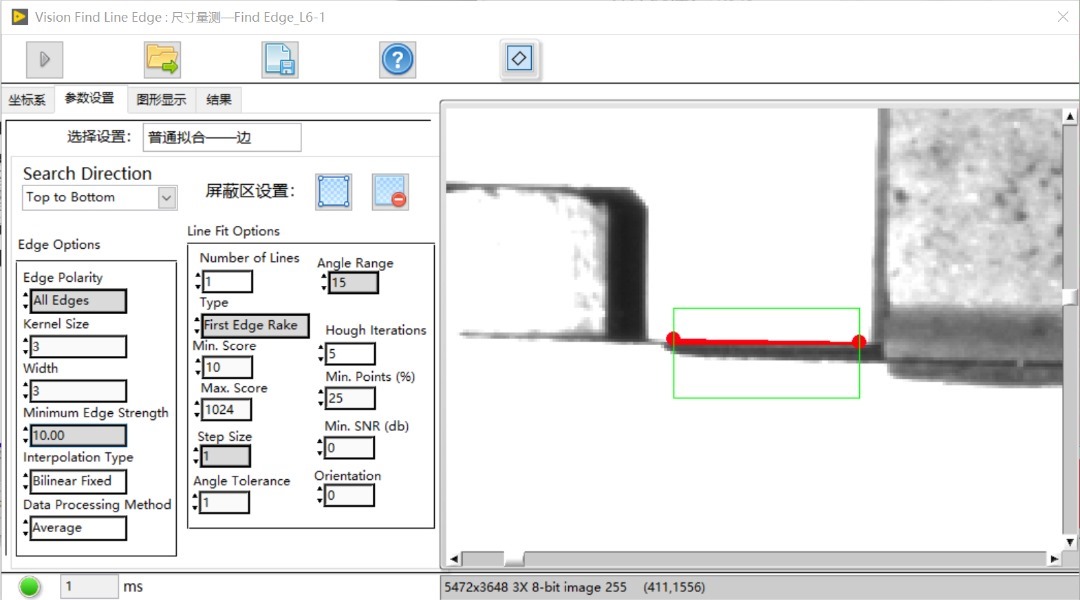Click the Max. Score stepper arrows
The width and height of the screenshot is (1080, 600).
197,409
